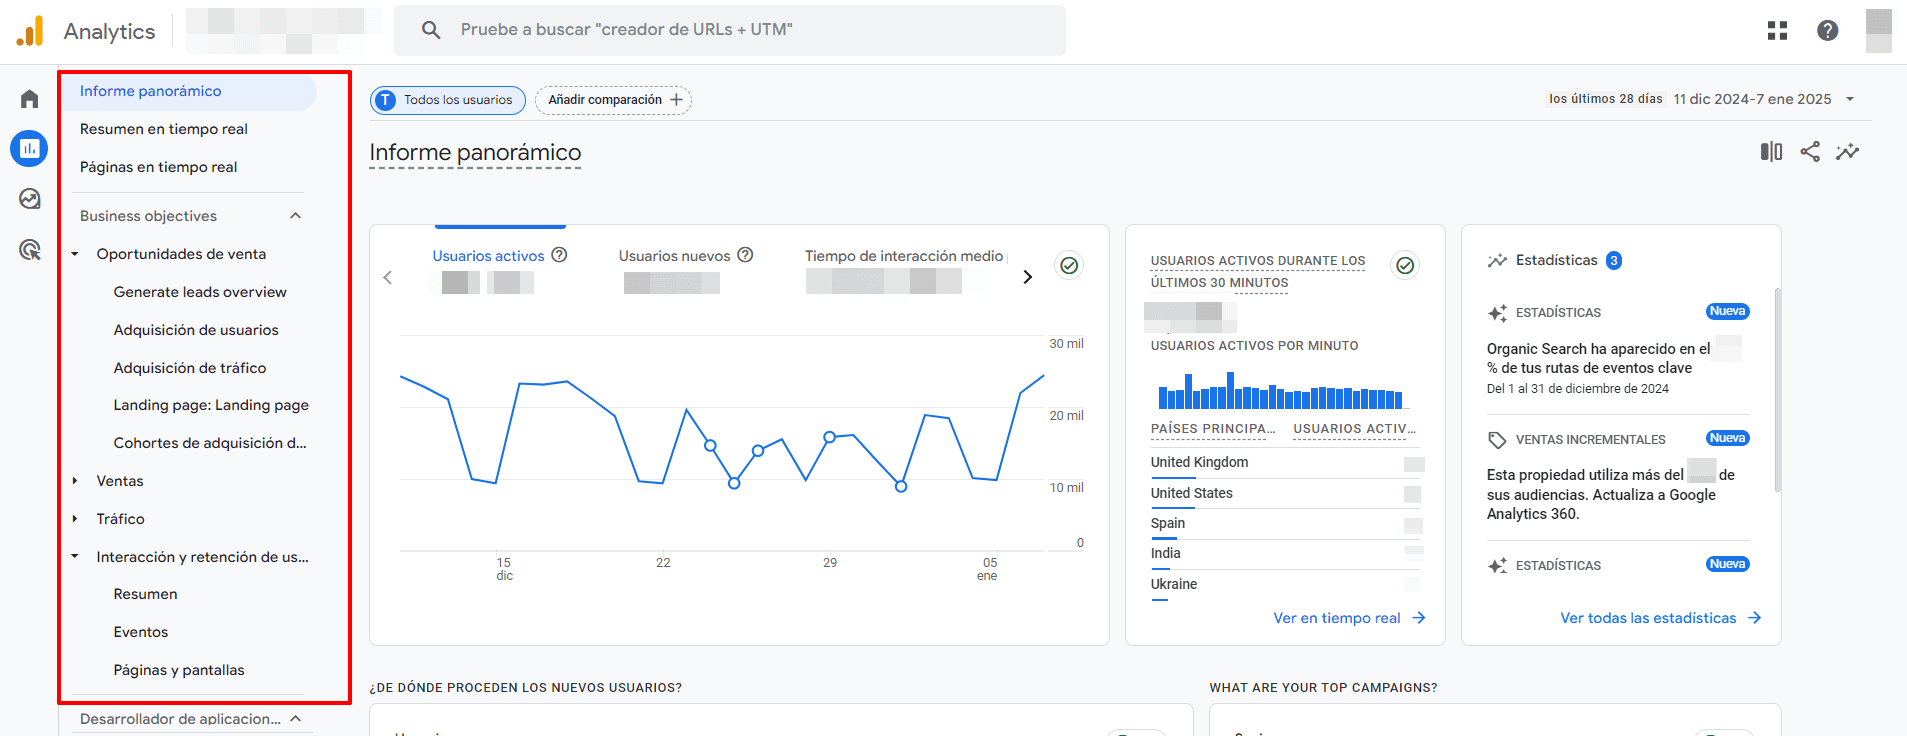Click the India country row
This screenshot has width=1907, height=736.
(x=1287, y=554)
